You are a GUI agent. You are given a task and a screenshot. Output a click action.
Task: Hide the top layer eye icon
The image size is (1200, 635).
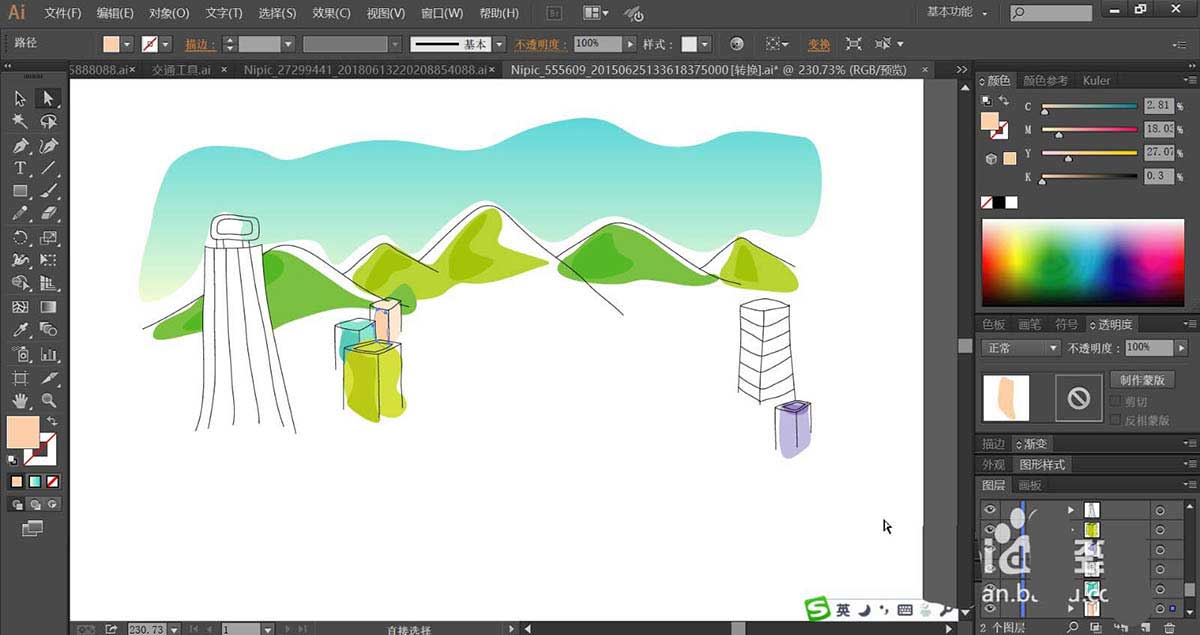click(x=990, y=509)
